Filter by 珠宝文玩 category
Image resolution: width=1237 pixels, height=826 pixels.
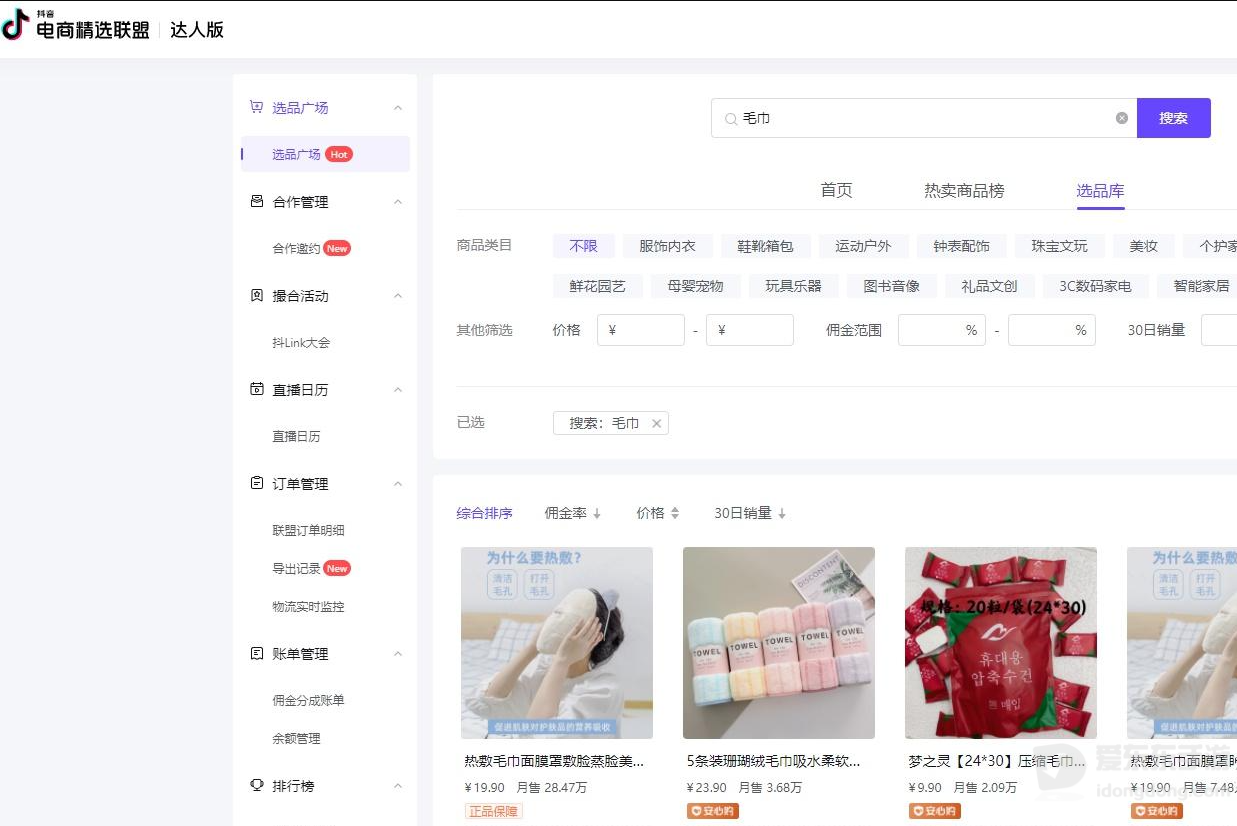[x=1059, y=246]
